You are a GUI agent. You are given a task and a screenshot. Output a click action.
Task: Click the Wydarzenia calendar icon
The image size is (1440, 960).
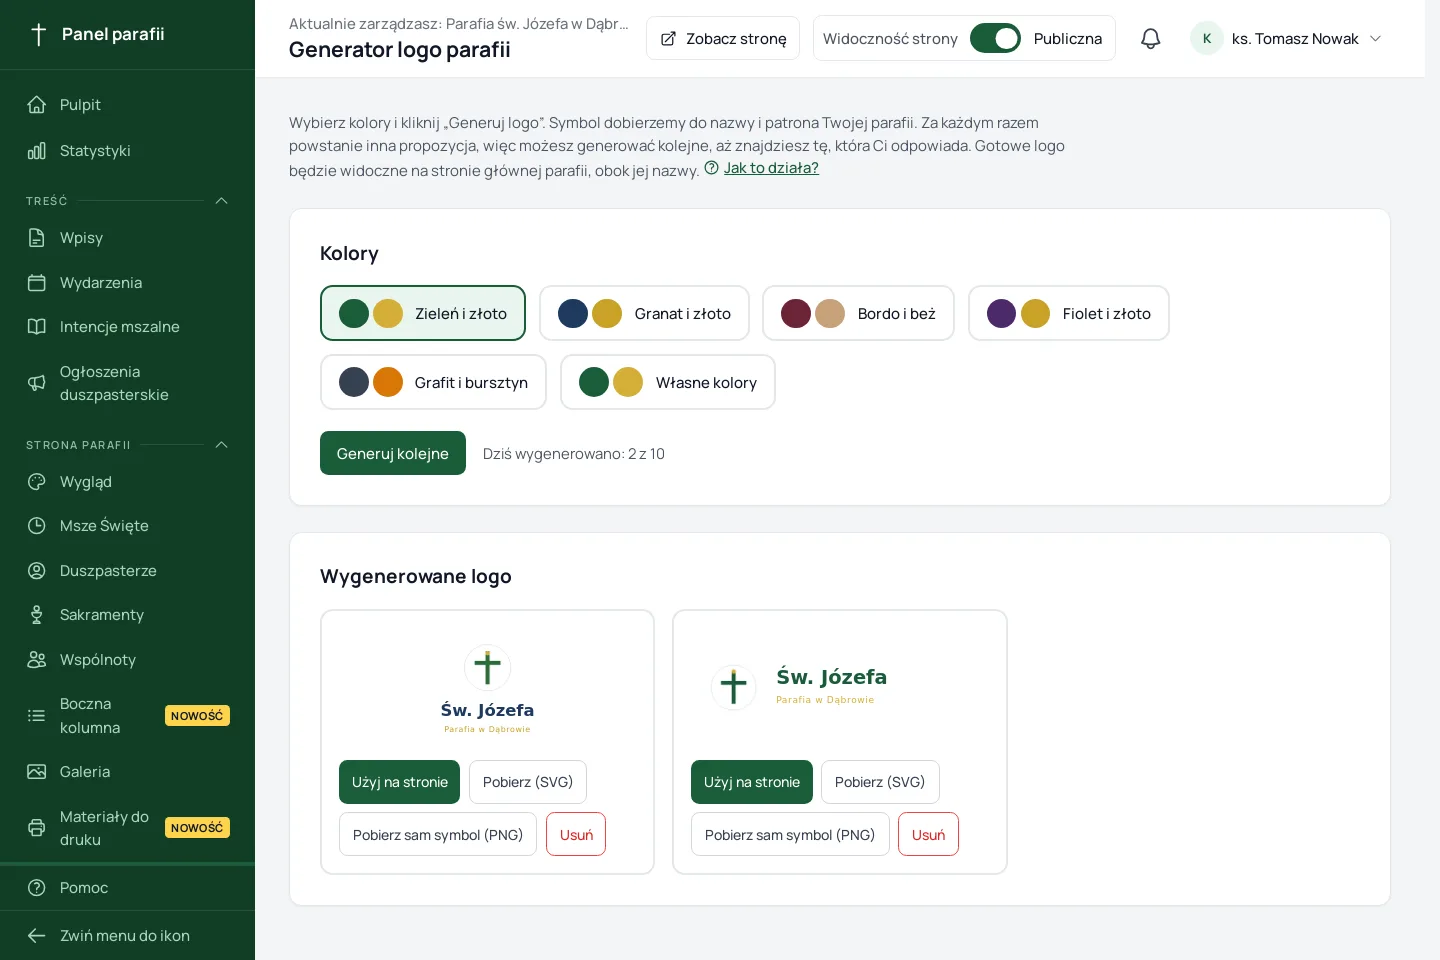click(x=37, y=283)
